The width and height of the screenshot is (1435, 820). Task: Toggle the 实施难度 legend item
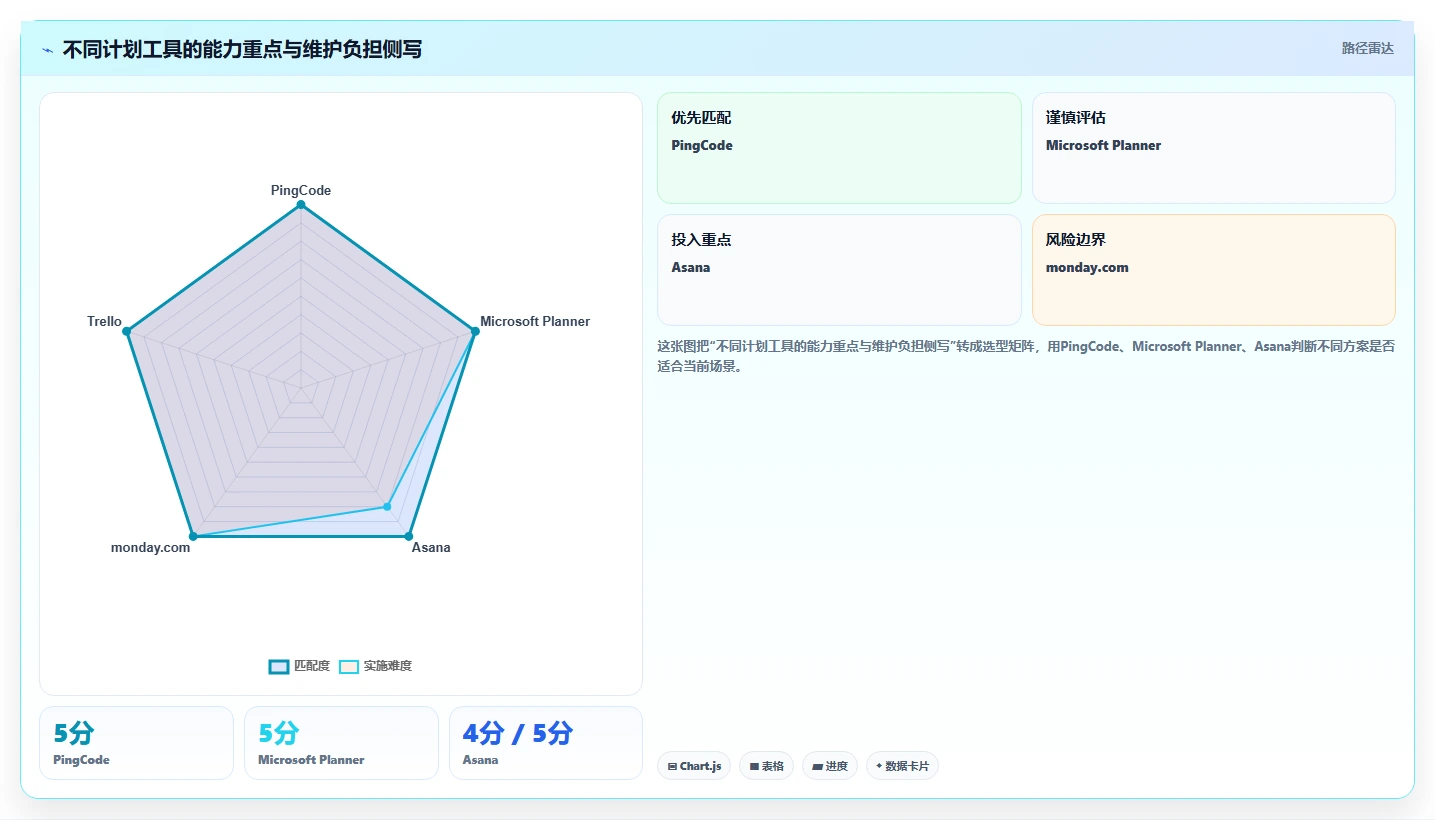pos(375,666)
